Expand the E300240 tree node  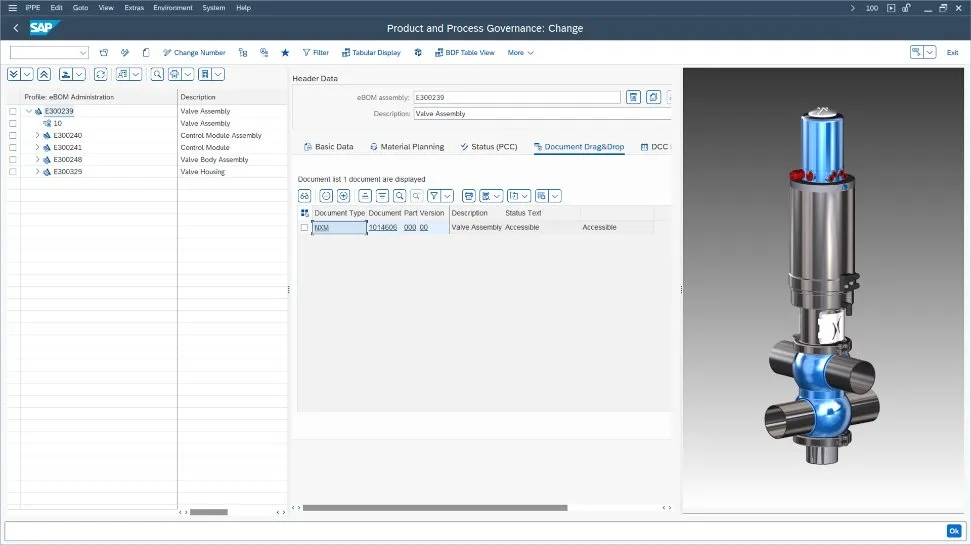tap(37, 135)
